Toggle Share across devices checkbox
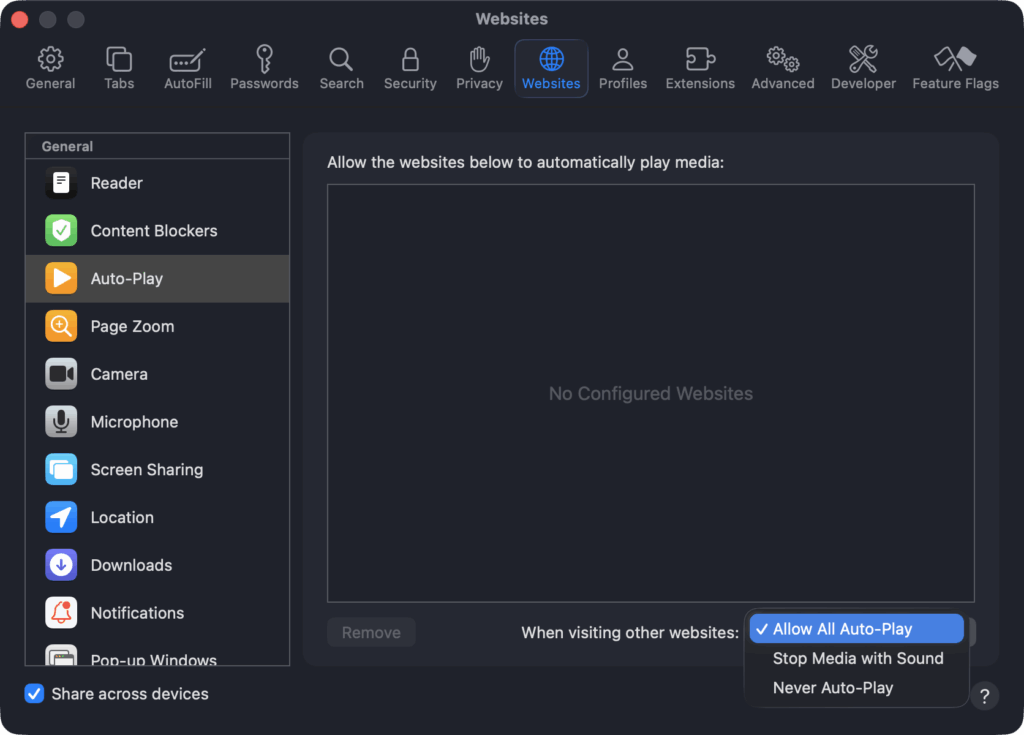 35,694
